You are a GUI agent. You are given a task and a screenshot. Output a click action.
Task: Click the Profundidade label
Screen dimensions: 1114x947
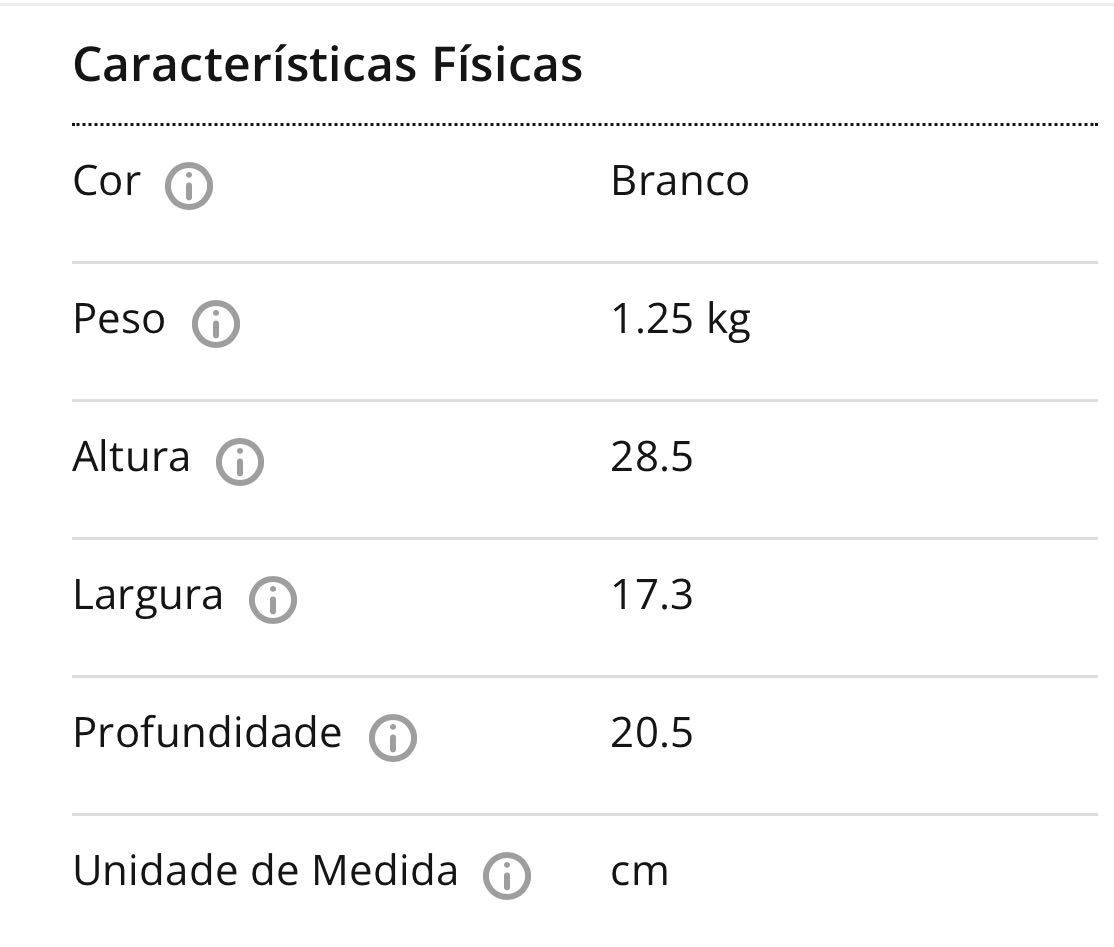click(207, 732)
